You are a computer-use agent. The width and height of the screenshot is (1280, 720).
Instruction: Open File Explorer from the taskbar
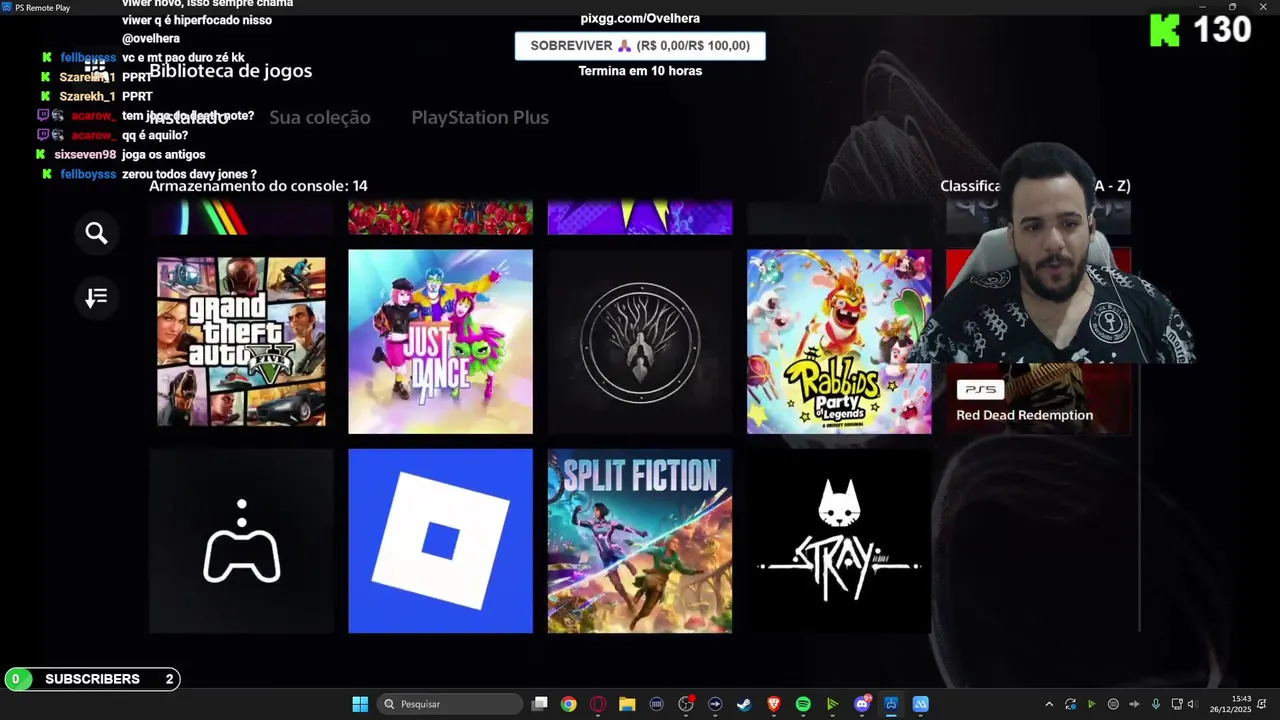(x=627, y=704)
